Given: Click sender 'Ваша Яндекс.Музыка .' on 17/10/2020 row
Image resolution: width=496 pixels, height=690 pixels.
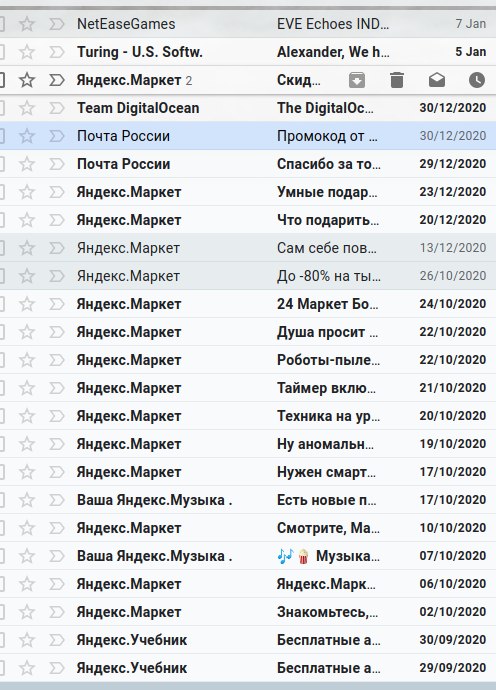Looking at the screenshot, I should pos(154,500).
